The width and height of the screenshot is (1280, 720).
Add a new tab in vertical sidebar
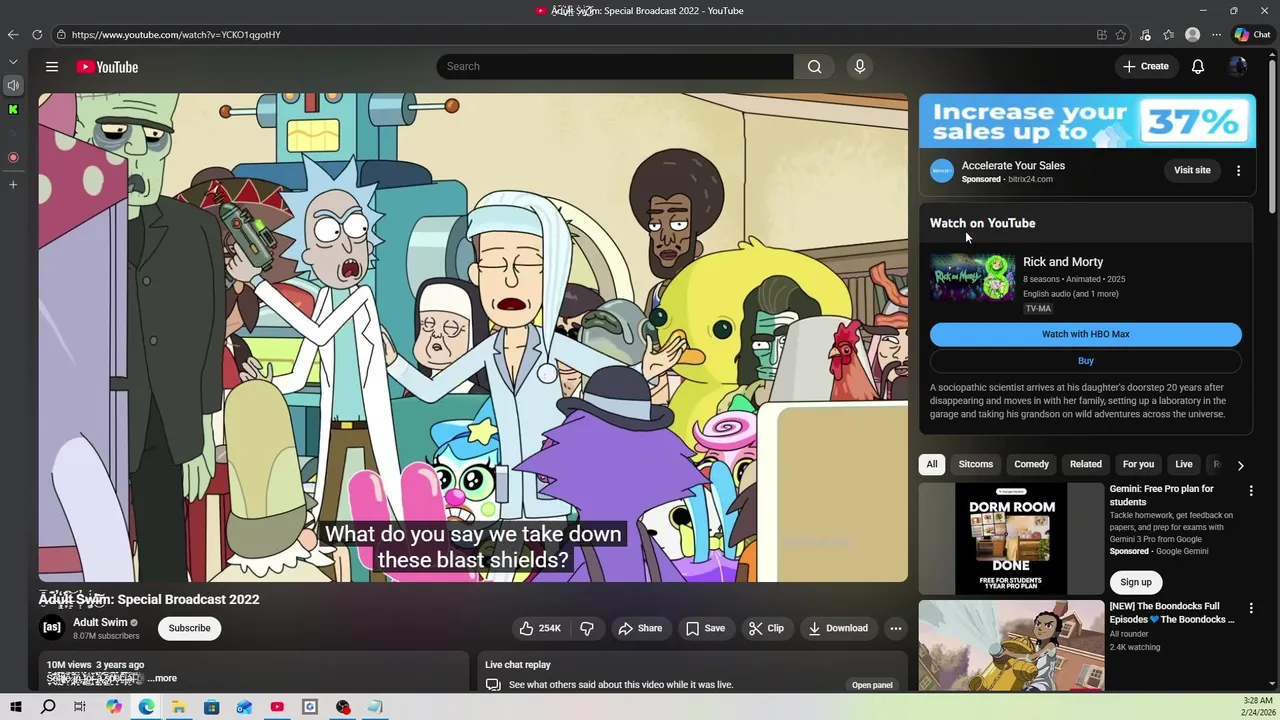[x=13, y=185]
